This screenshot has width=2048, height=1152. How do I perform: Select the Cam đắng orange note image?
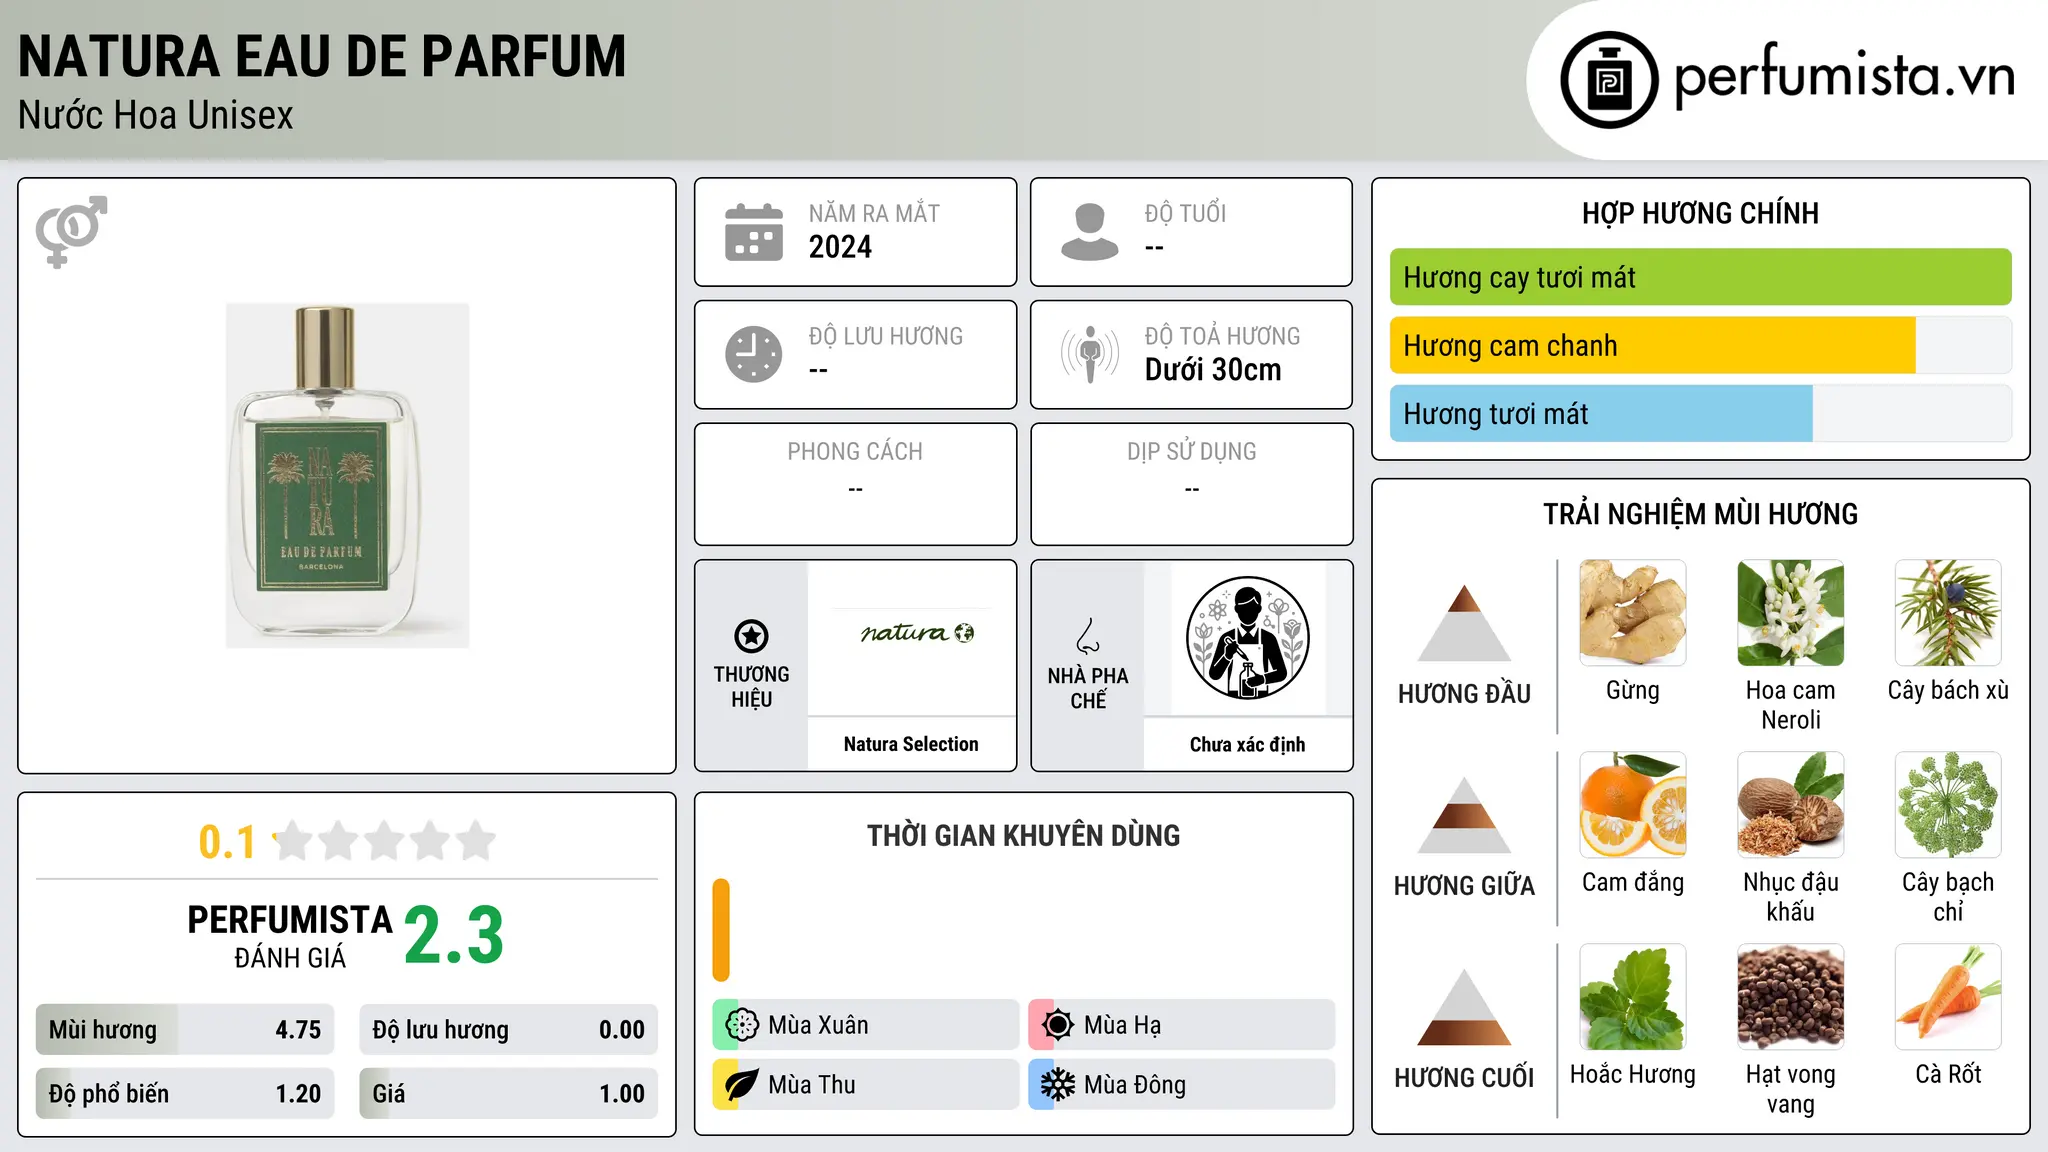coord(1633,805)
